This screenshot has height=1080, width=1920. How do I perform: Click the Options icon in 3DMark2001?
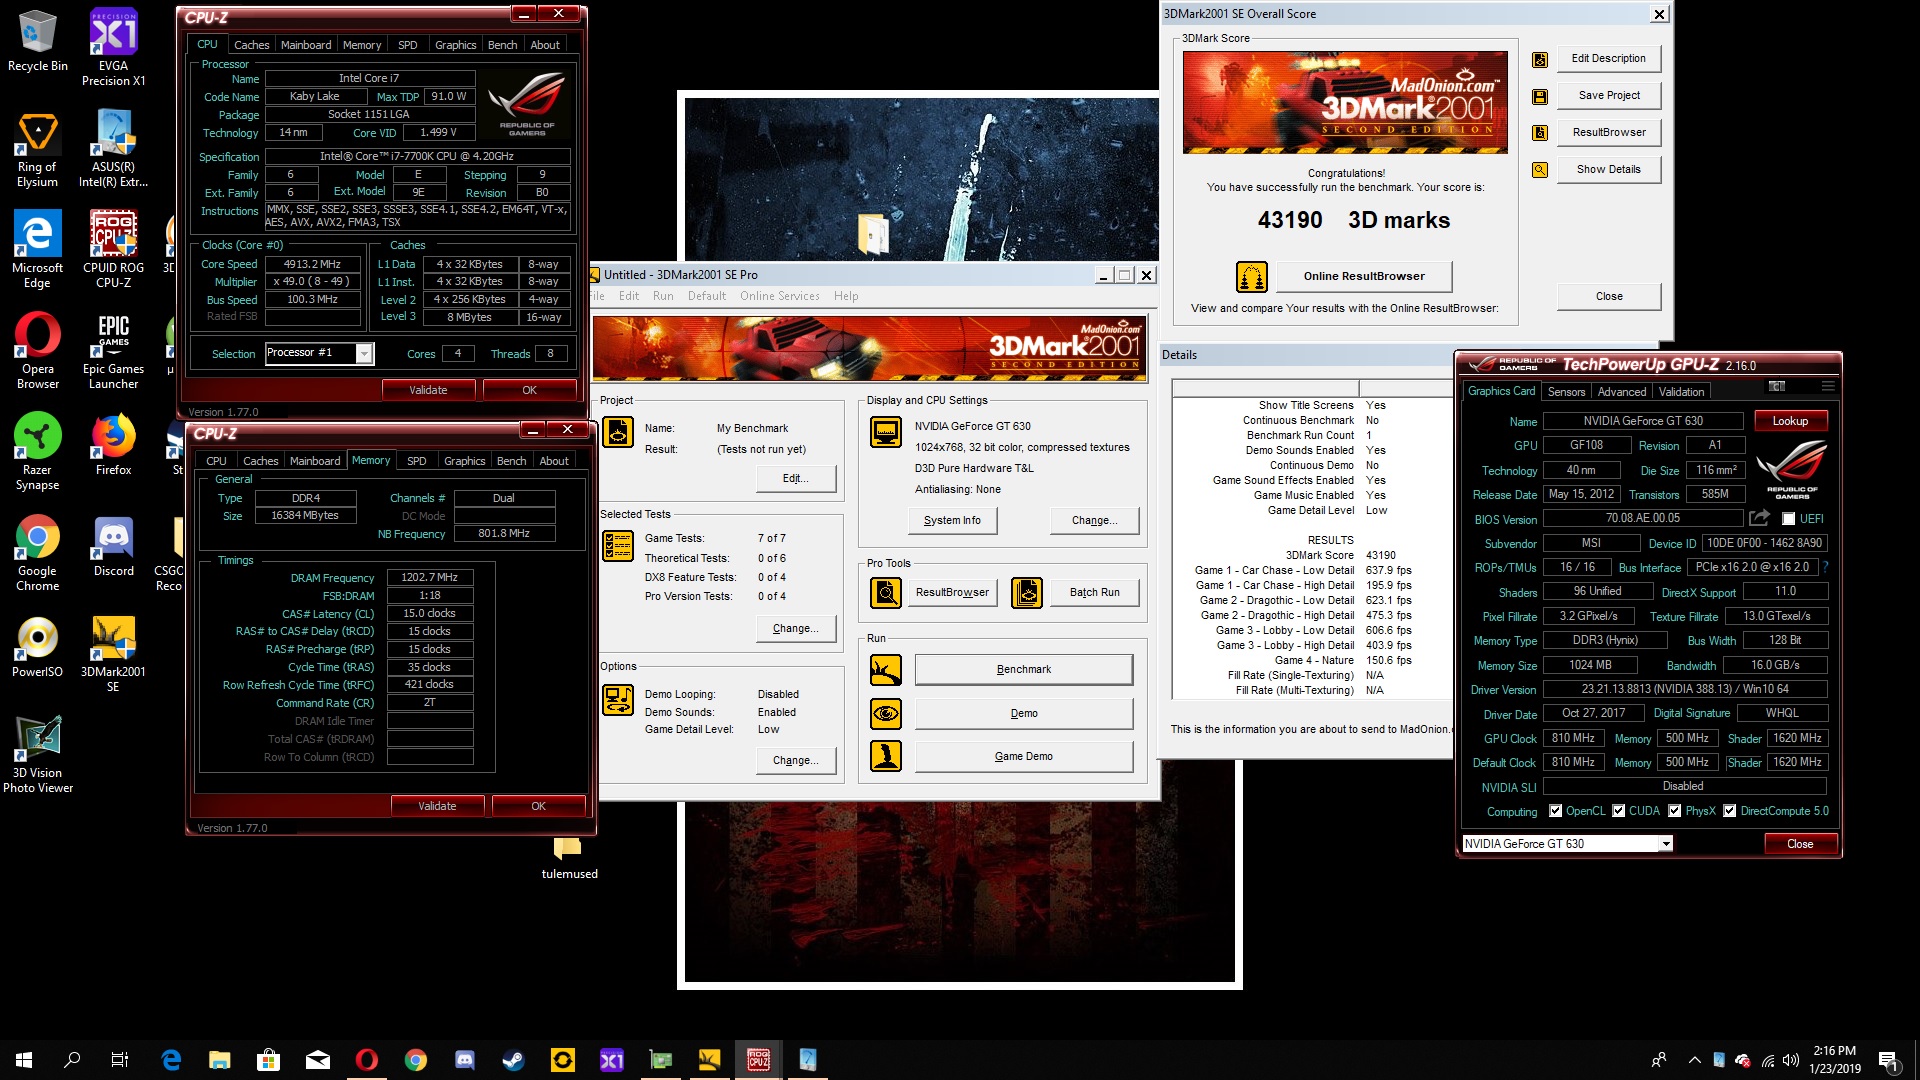618,700
